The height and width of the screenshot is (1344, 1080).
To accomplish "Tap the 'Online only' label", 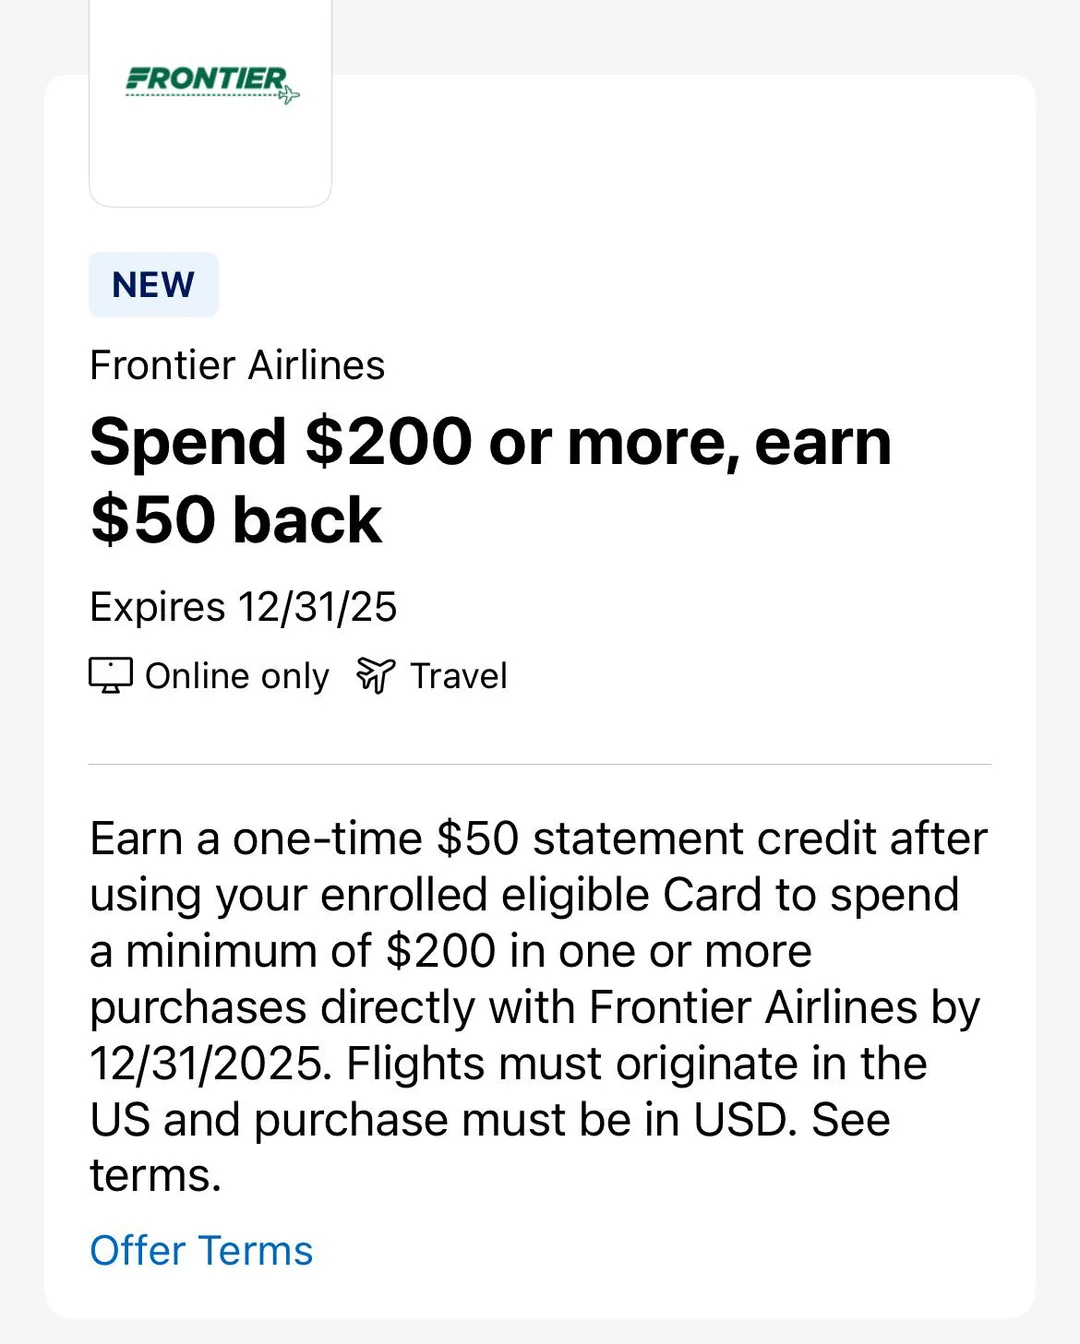I will coord(237,677).
